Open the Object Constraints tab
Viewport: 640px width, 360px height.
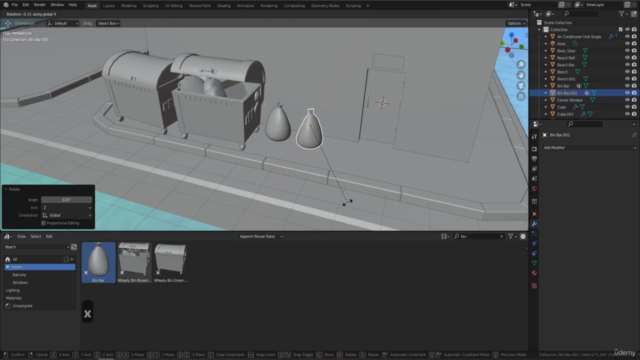(x=534, y=253)
